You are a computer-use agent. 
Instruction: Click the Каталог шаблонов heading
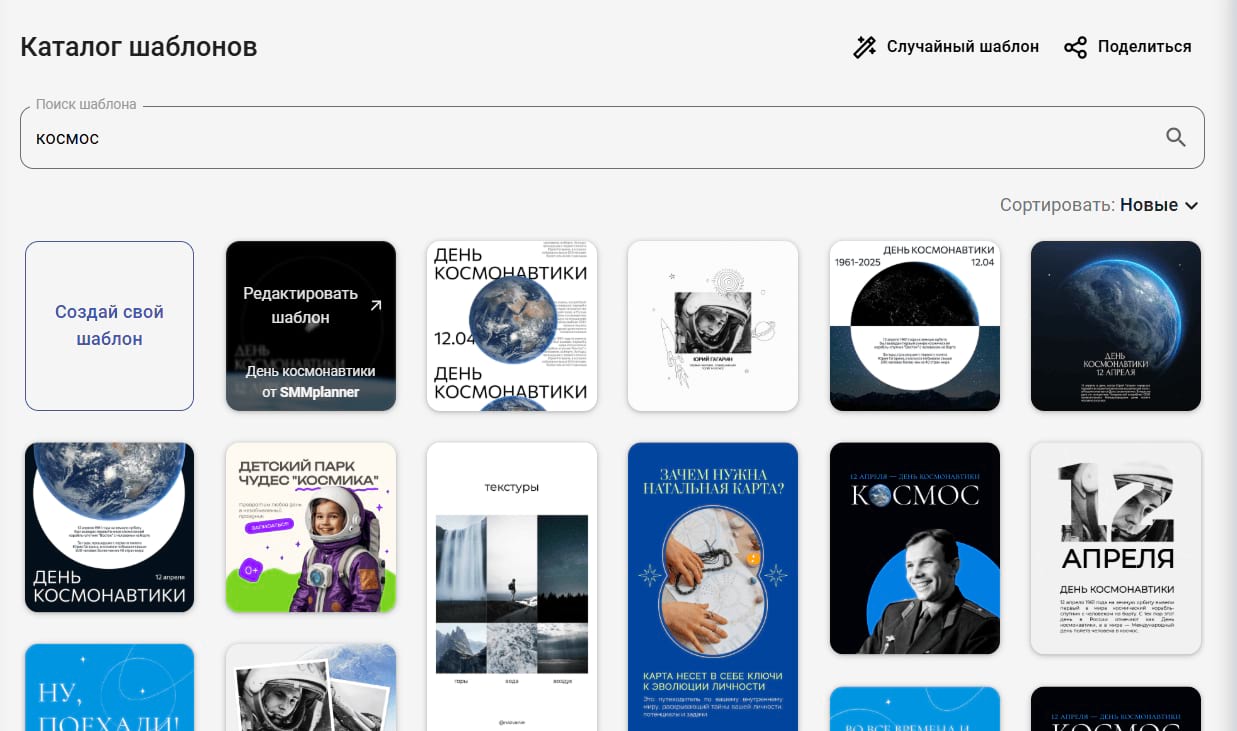[x=139, y=47]
